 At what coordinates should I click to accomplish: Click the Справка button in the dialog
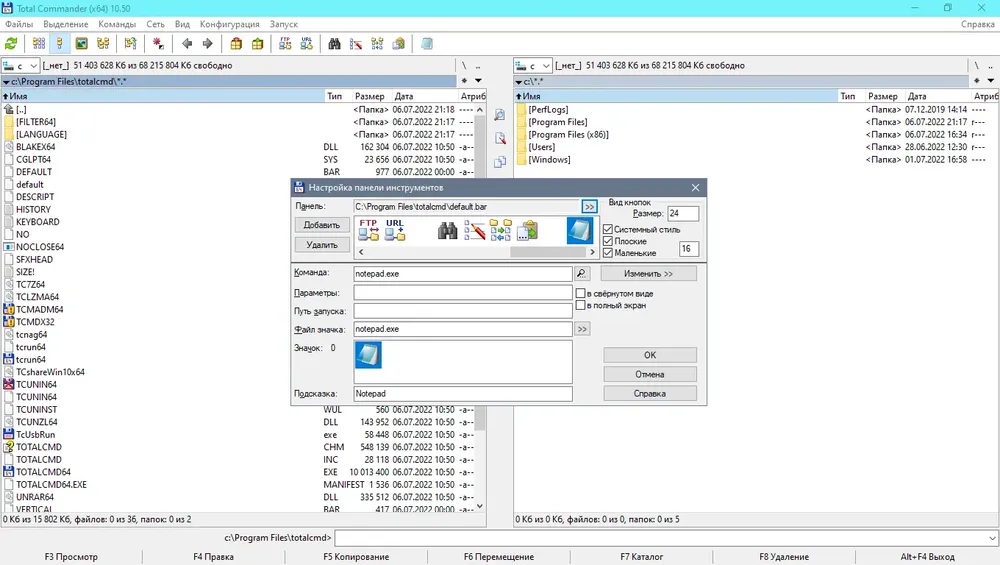tap(650, 393)
